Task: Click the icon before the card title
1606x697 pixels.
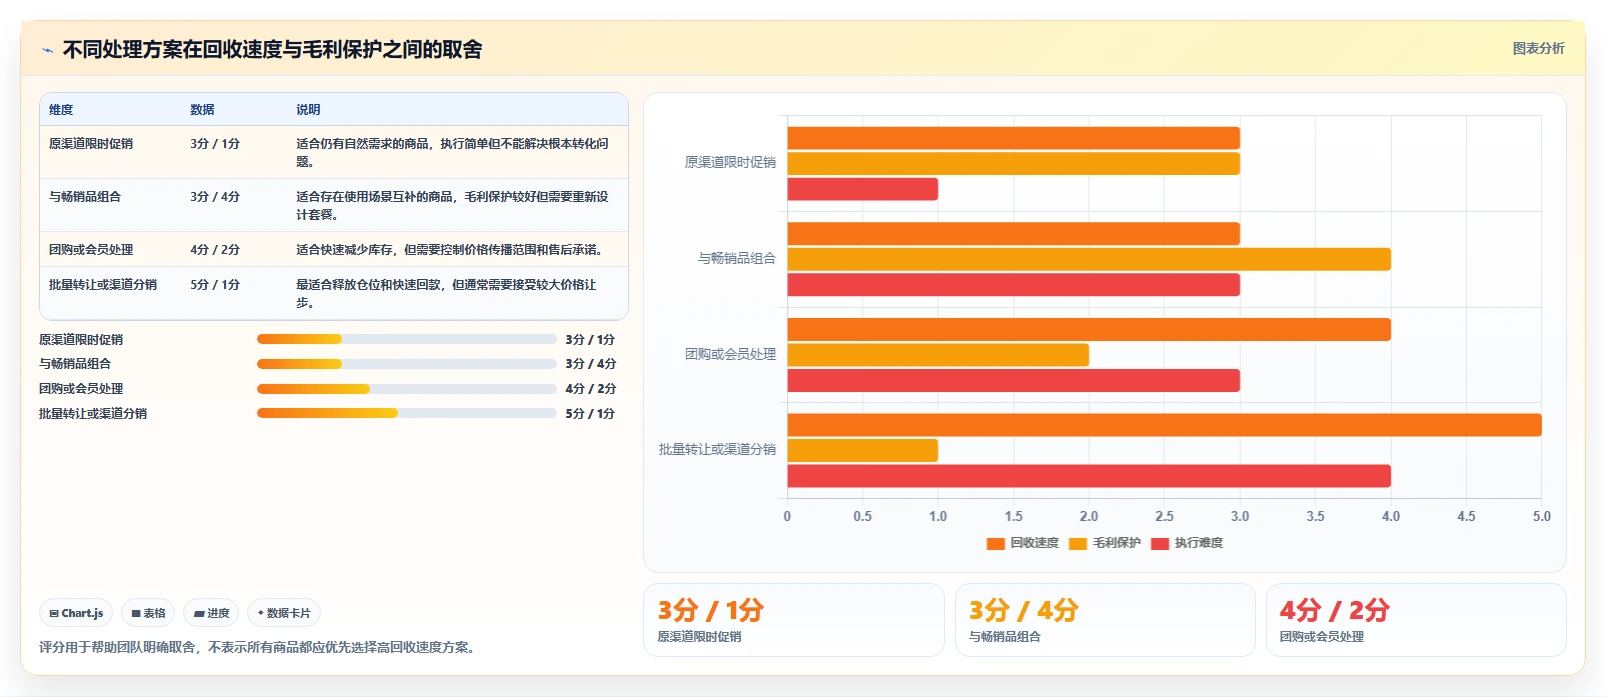Action: point(47,50)
